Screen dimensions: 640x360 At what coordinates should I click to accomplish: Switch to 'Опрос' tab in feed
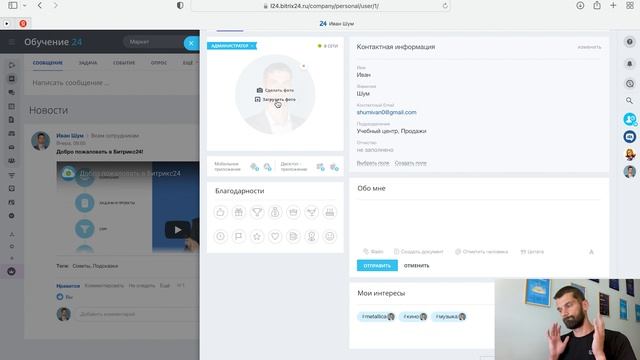[159, 63]
